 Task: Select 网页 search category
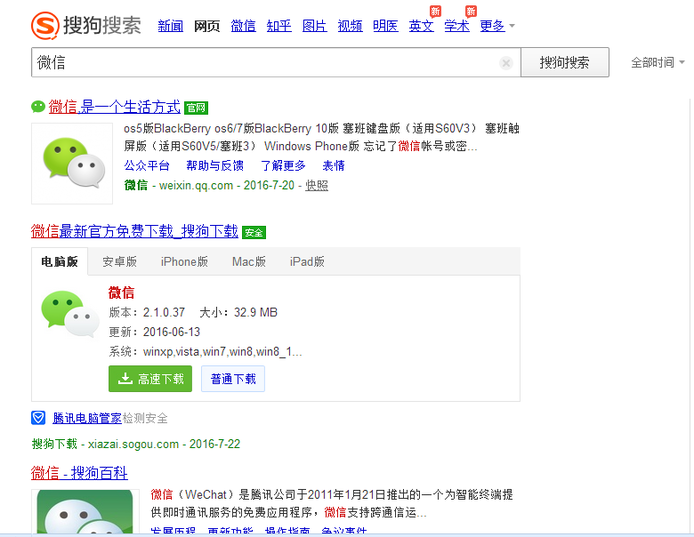[x=207, y=26]
